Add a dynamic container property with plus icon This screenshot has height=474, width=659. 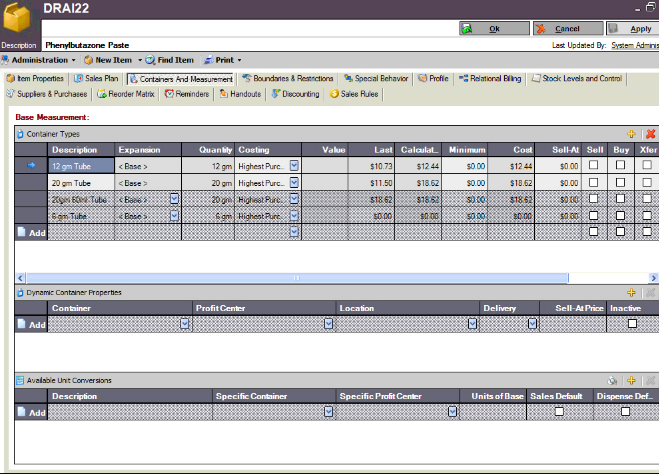tap(631, 292)
